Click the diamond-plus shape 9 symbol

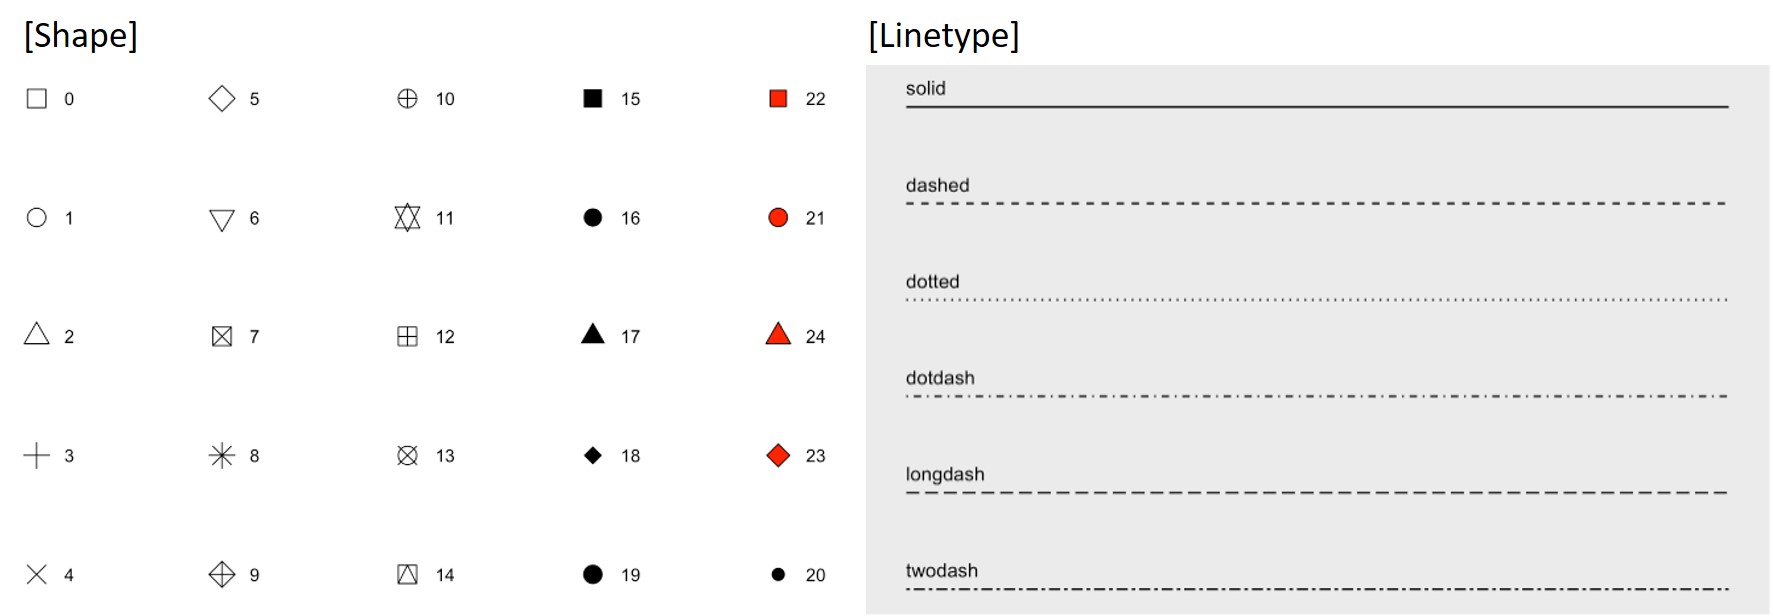coord(222,575)
